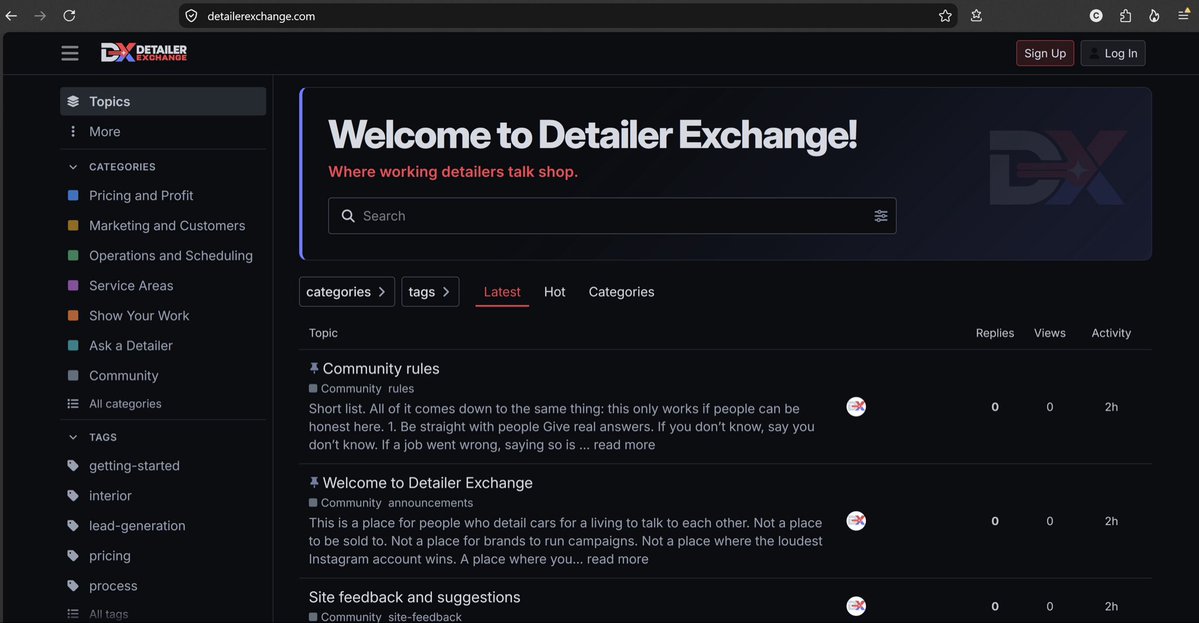Click the announcements tag on Welcome topic
This screenshot has width=1199, height=623.
[x=431, y=502]
